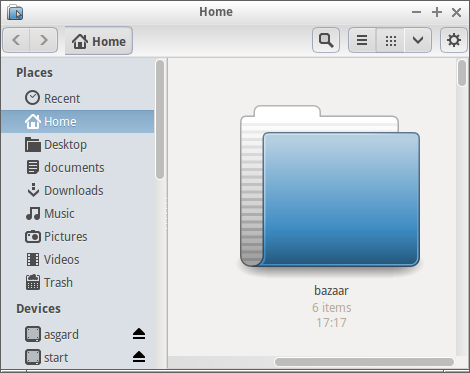Click the bazaar folder name label
The height and width of the screenshot is (373, 470).
[331, 291]
